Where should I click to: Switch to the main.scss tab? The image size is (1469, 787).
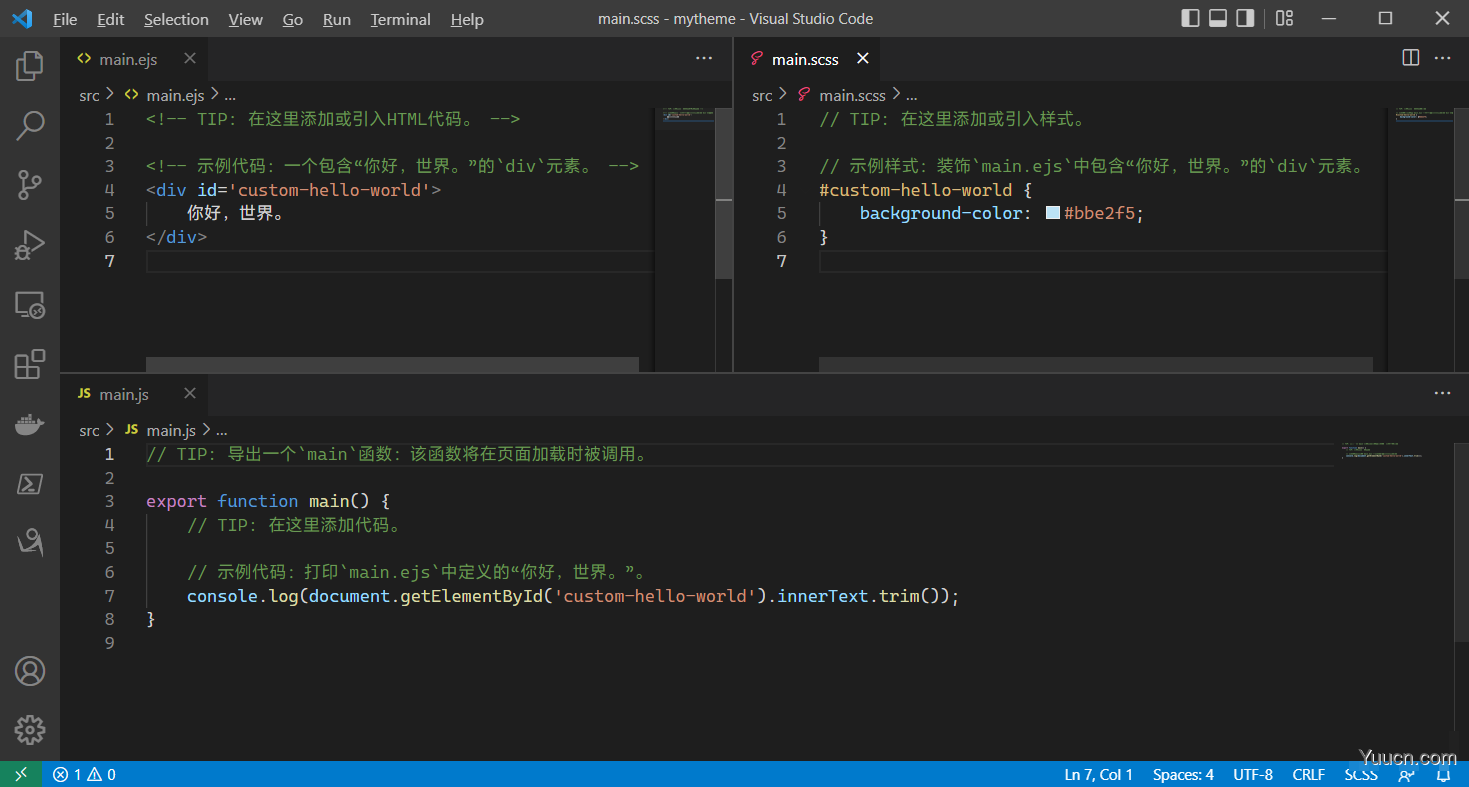pyautogui.click(x=805, y=59)
